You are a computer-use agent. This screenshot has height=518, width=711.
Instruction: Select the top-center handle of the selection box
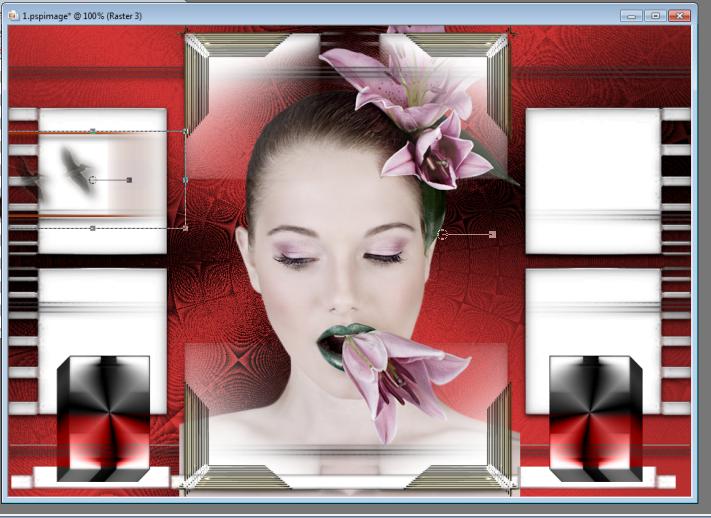93,132
